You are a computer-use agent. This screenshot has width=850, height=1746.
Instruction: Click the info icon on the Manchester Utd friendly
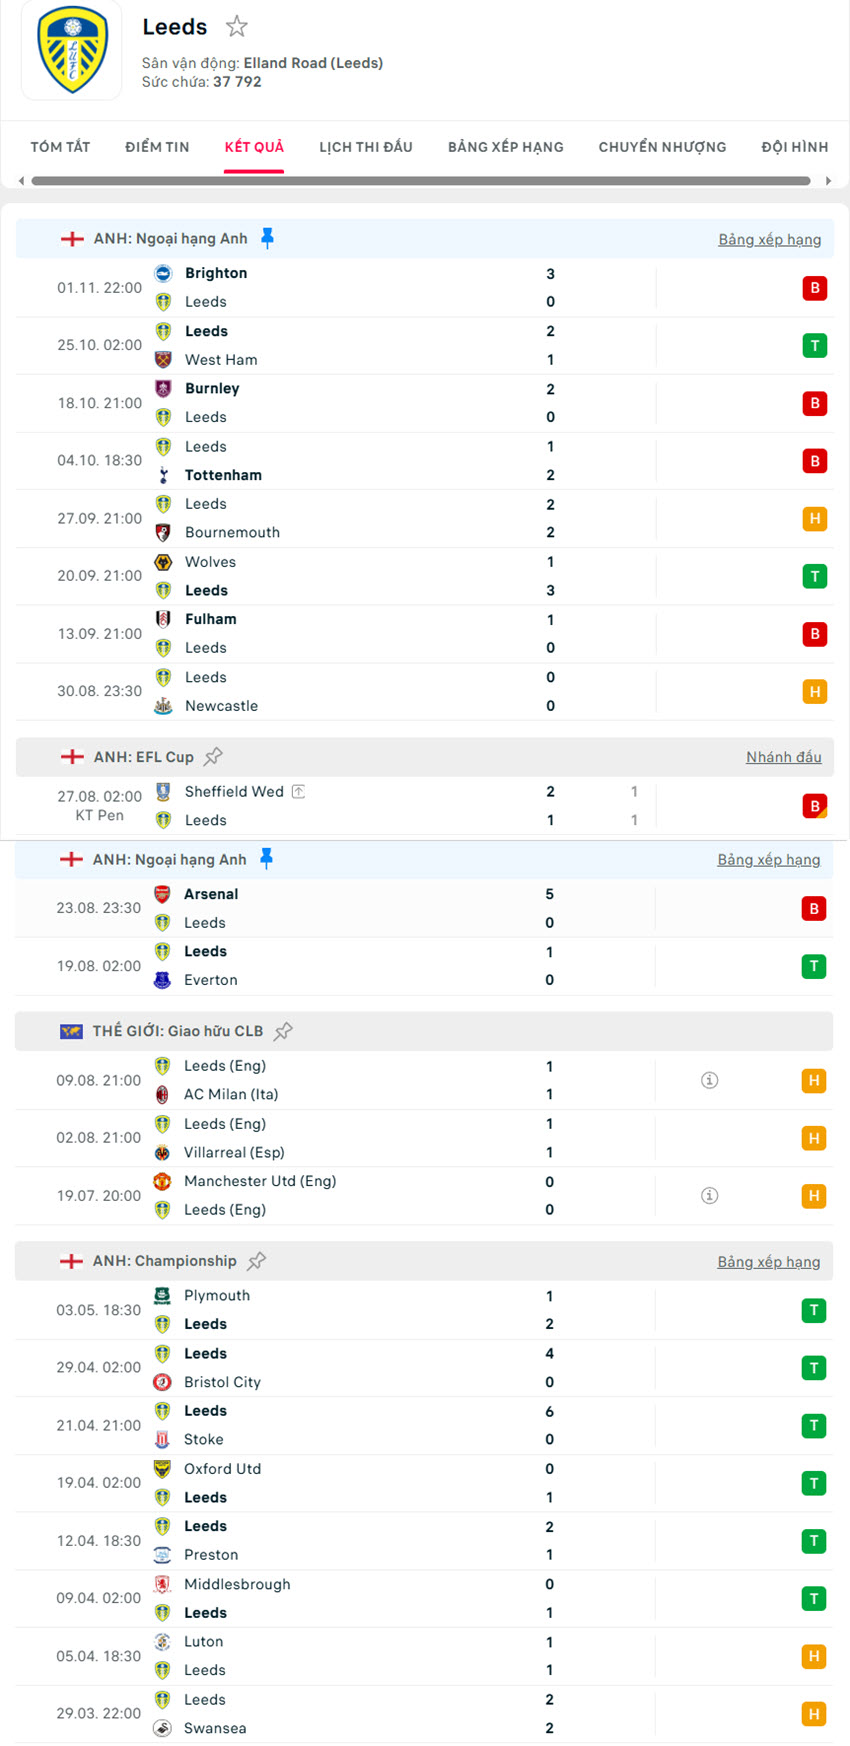click(709, 1195)
